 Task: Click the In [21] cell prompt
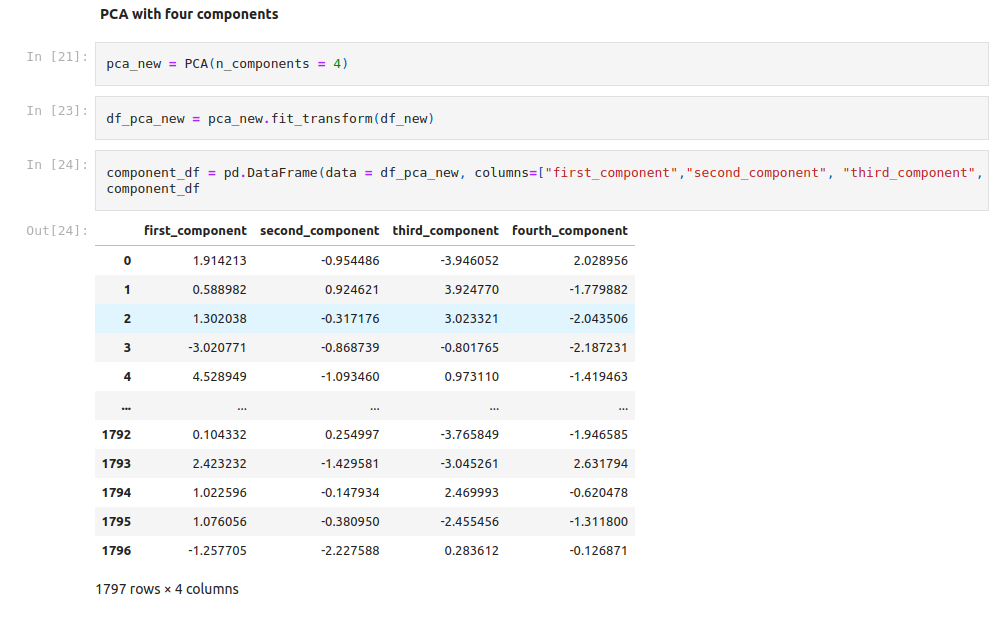56,57
